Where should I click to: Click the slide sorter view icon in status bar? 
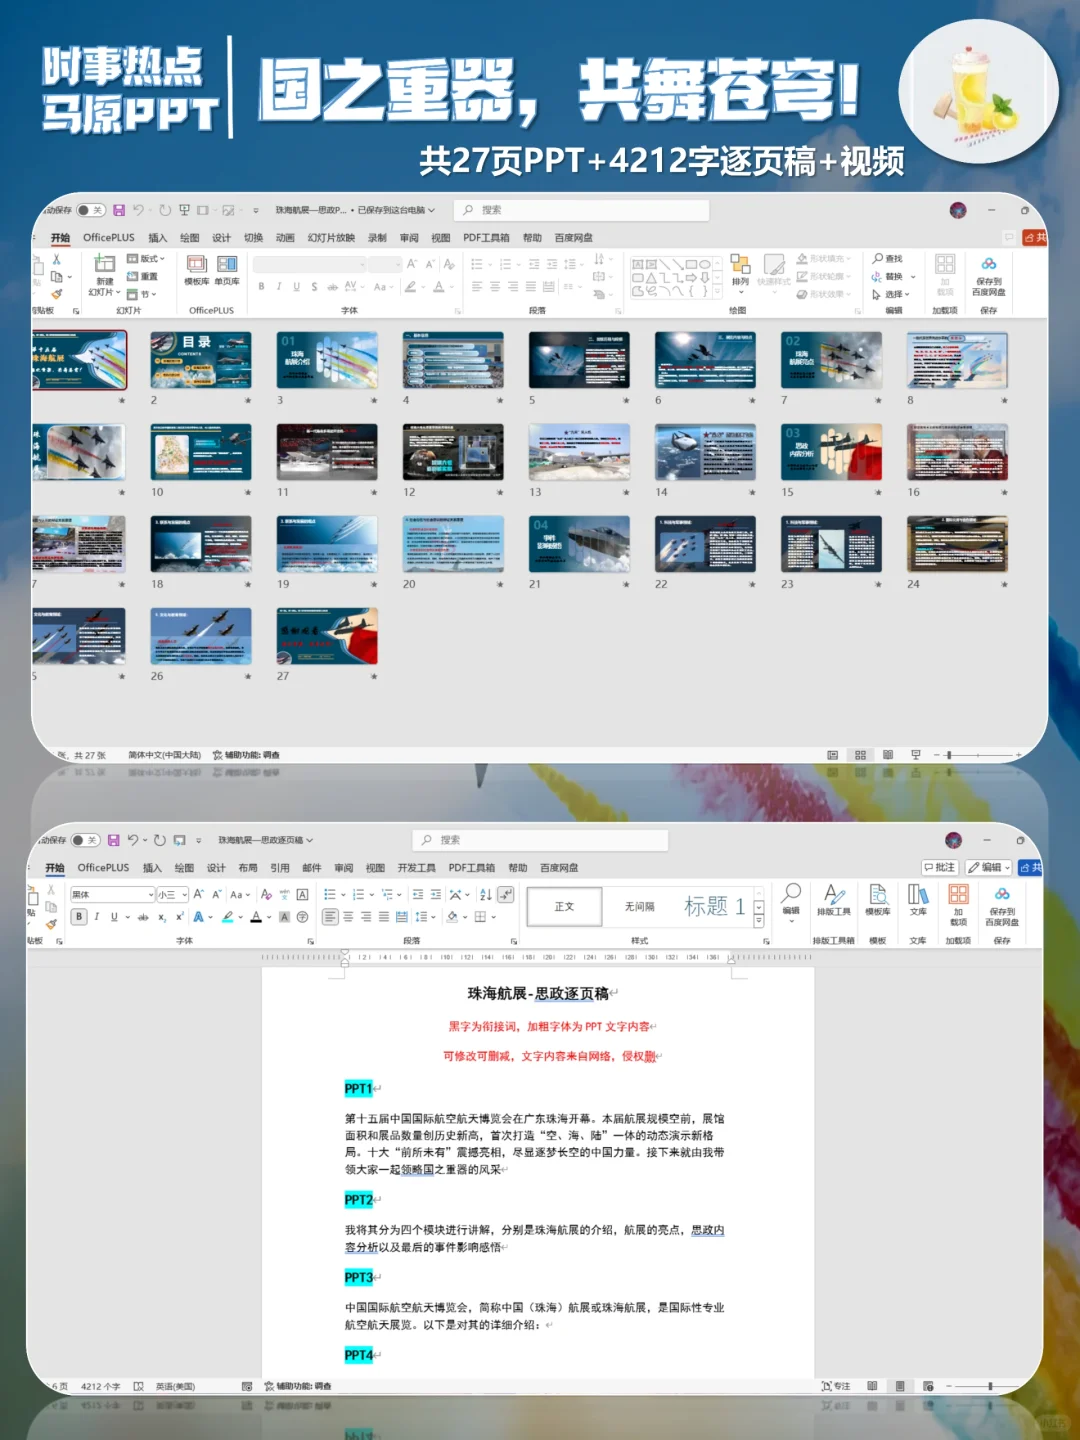tap(860, 755)
